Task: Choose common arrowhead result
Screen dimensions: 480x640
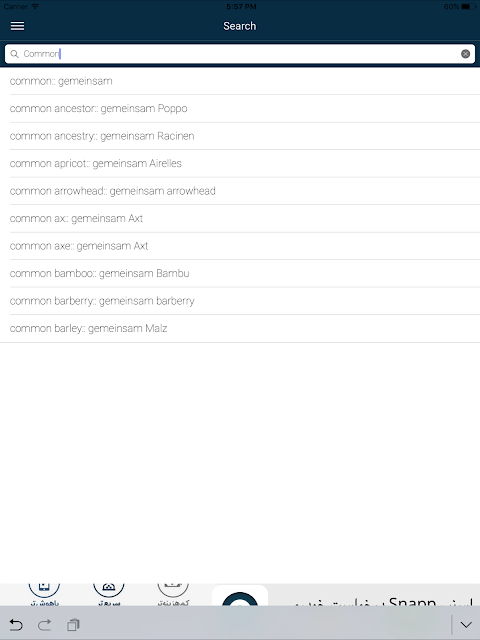Action: pyautogui.click(x=240, y=191)
